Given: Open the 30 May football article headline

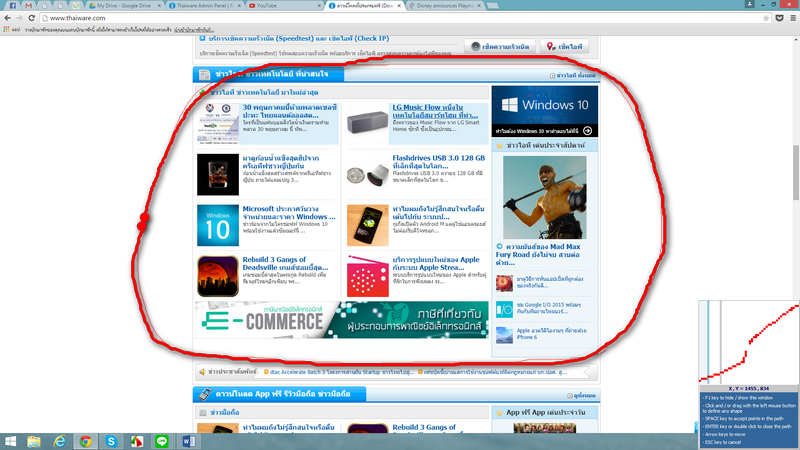Looking at the screenshot, I should pos(290,111).
